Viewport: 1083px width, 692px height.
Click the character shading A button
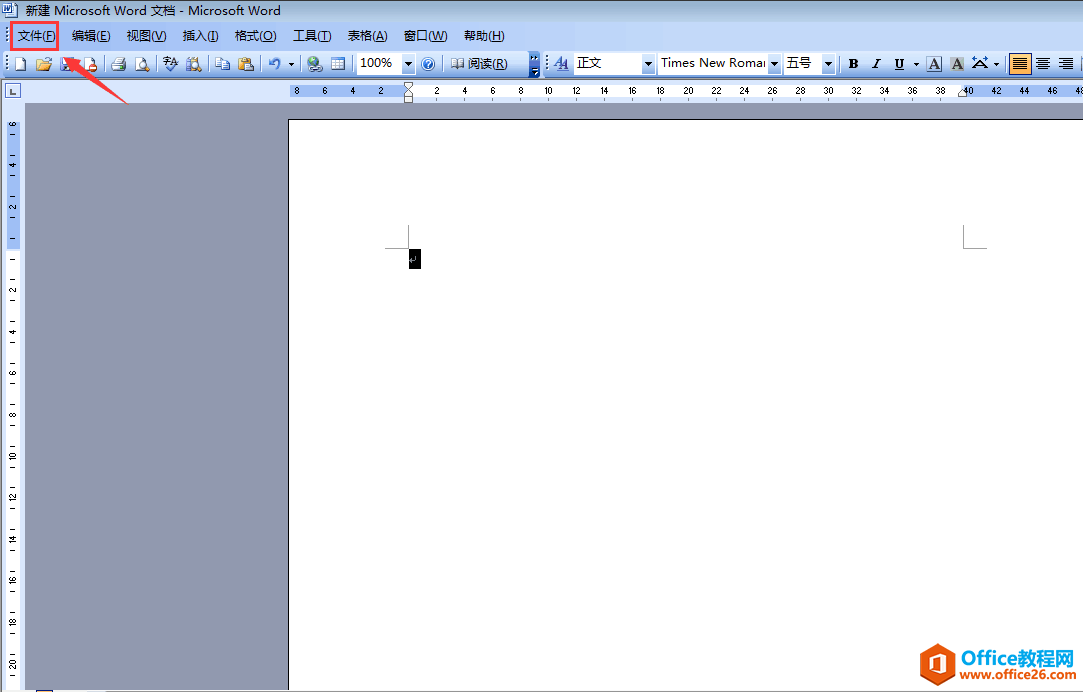[x=957, y=64]
